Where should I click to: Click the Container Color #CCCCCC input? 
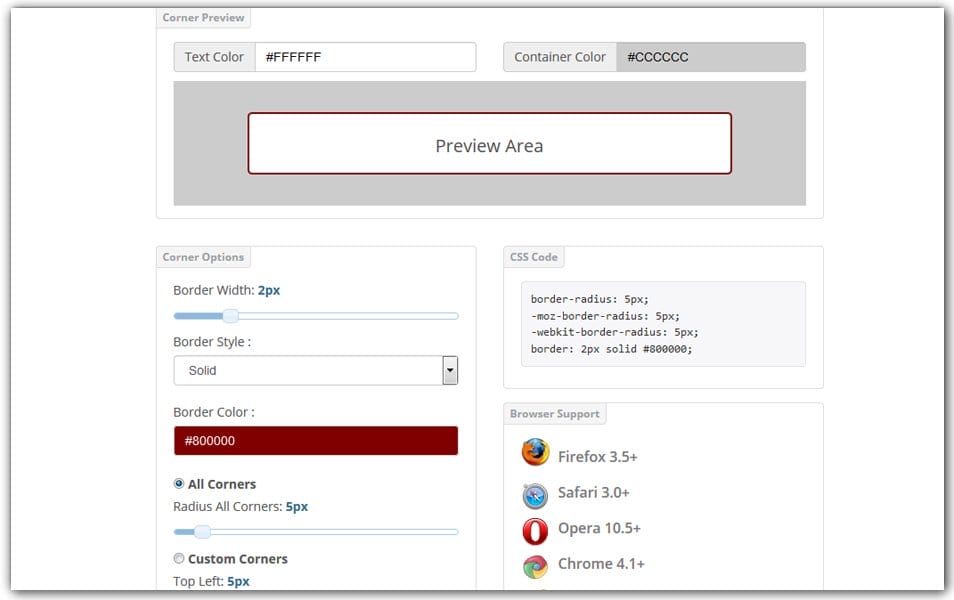click(710, 57)
